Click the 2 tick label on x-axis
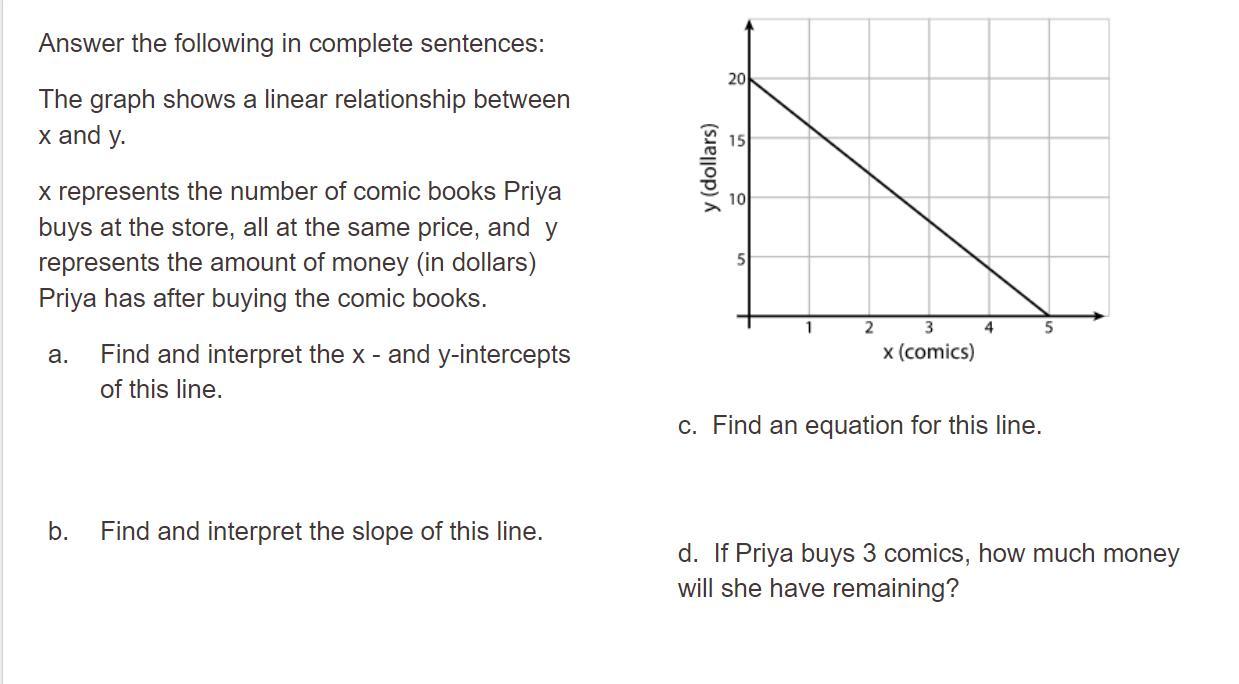The height and width of the screenshot is (684, 1239). [869, 327]
